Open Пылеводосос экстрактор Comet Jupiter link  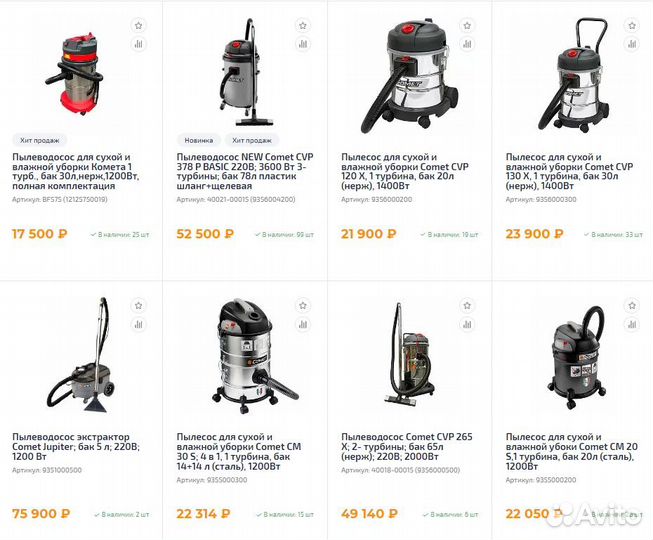coord(76,447)
